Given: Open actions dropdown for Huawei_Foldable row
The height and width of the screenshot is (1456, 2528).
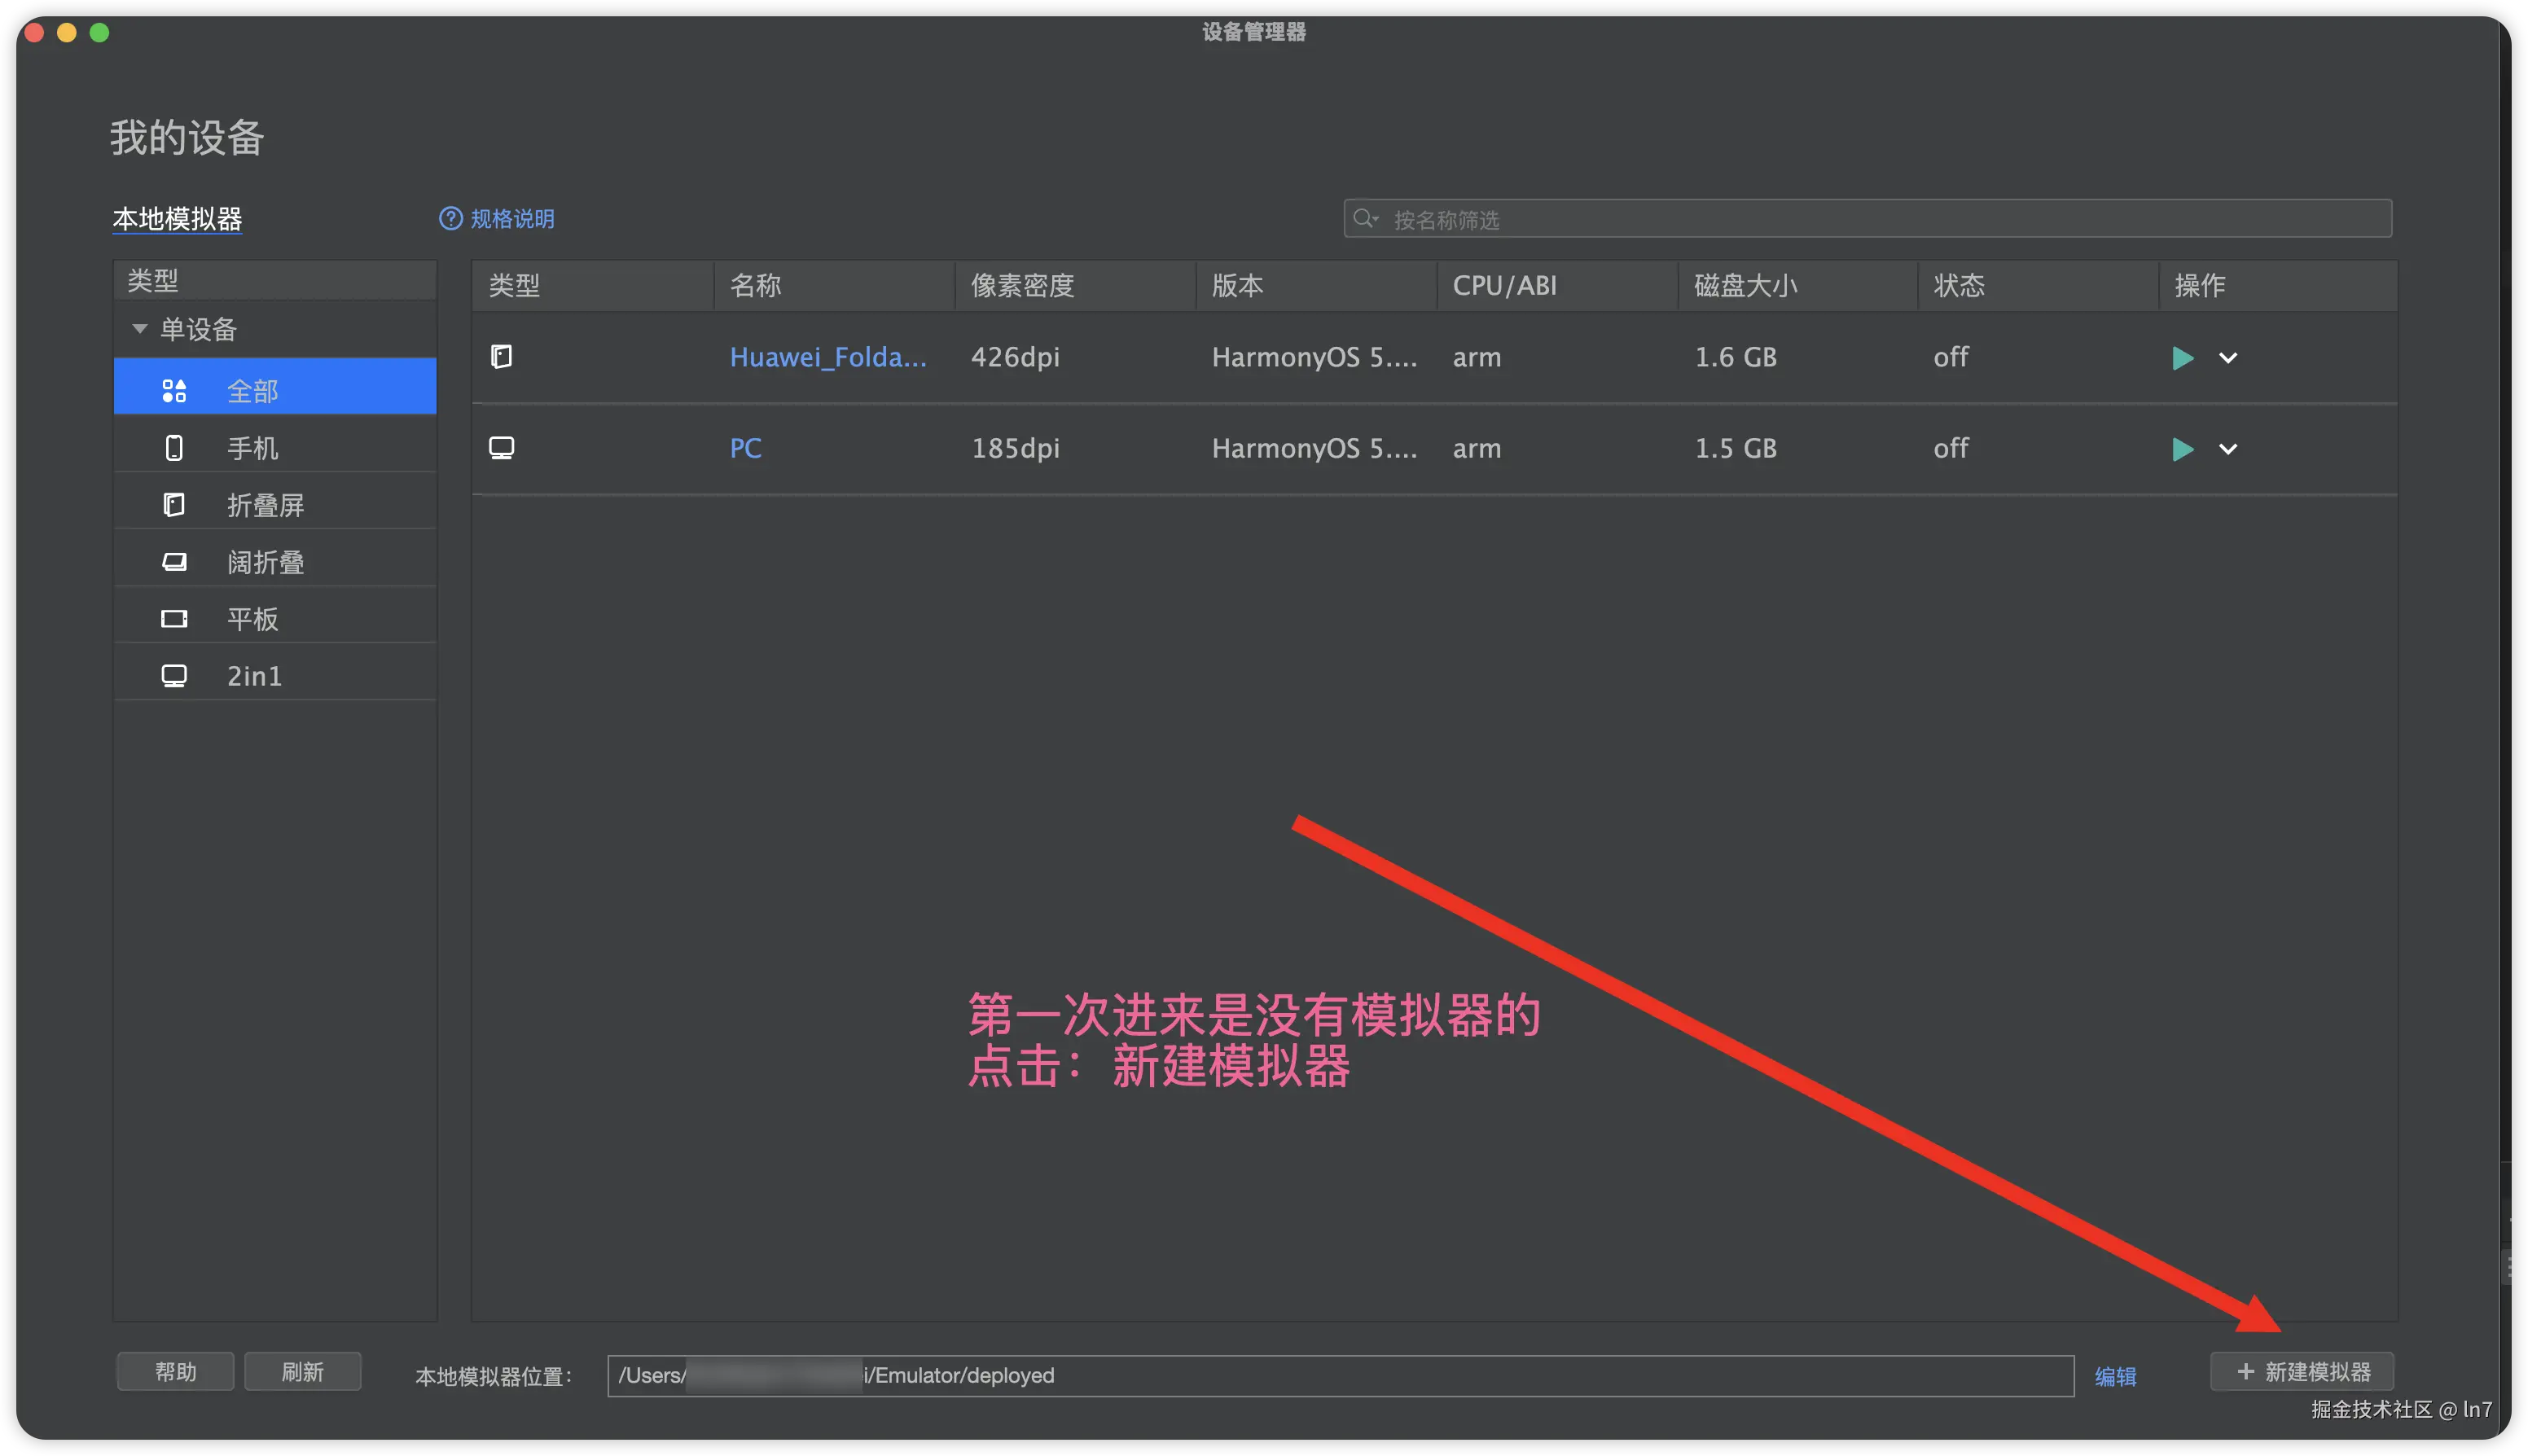Looking at the screenshot, I should click(x=2228, y=358).
